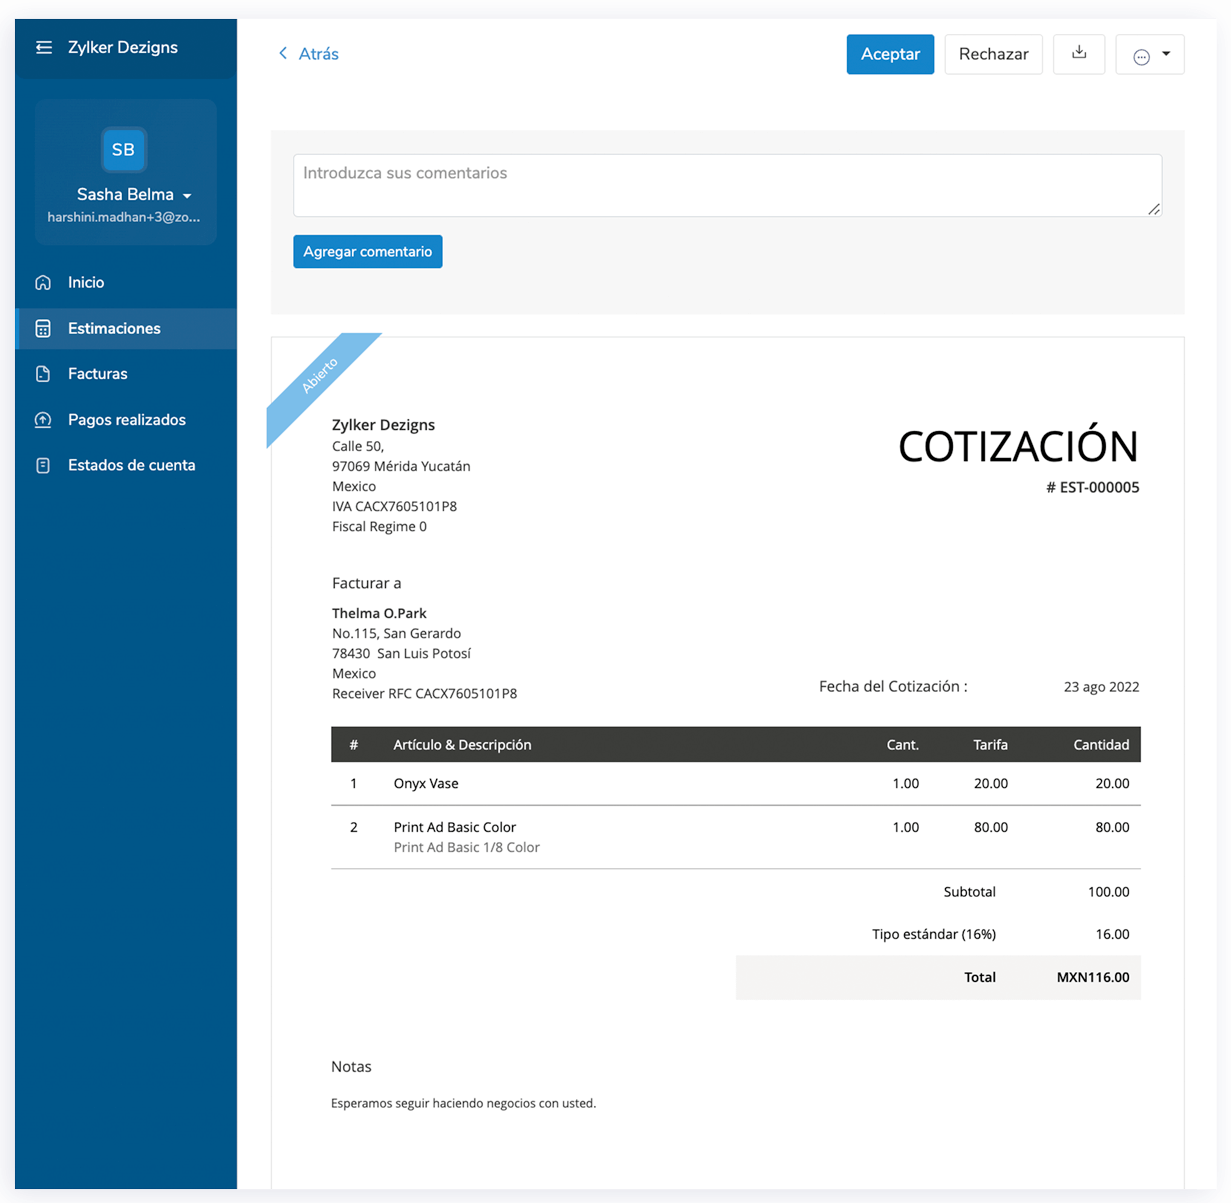Image resolution: width=1231 pixels, height=1203 pixels.
Task: Click Agregar comentario
Action: click(367, 251)
